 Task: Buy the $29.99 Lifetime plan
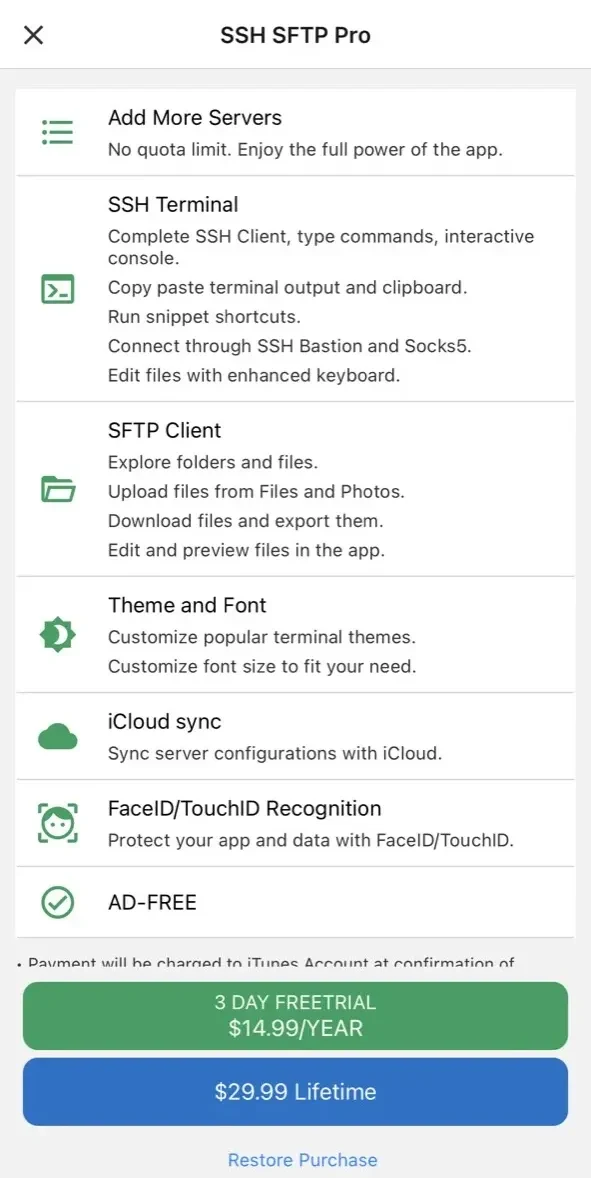pos(295,1092)
